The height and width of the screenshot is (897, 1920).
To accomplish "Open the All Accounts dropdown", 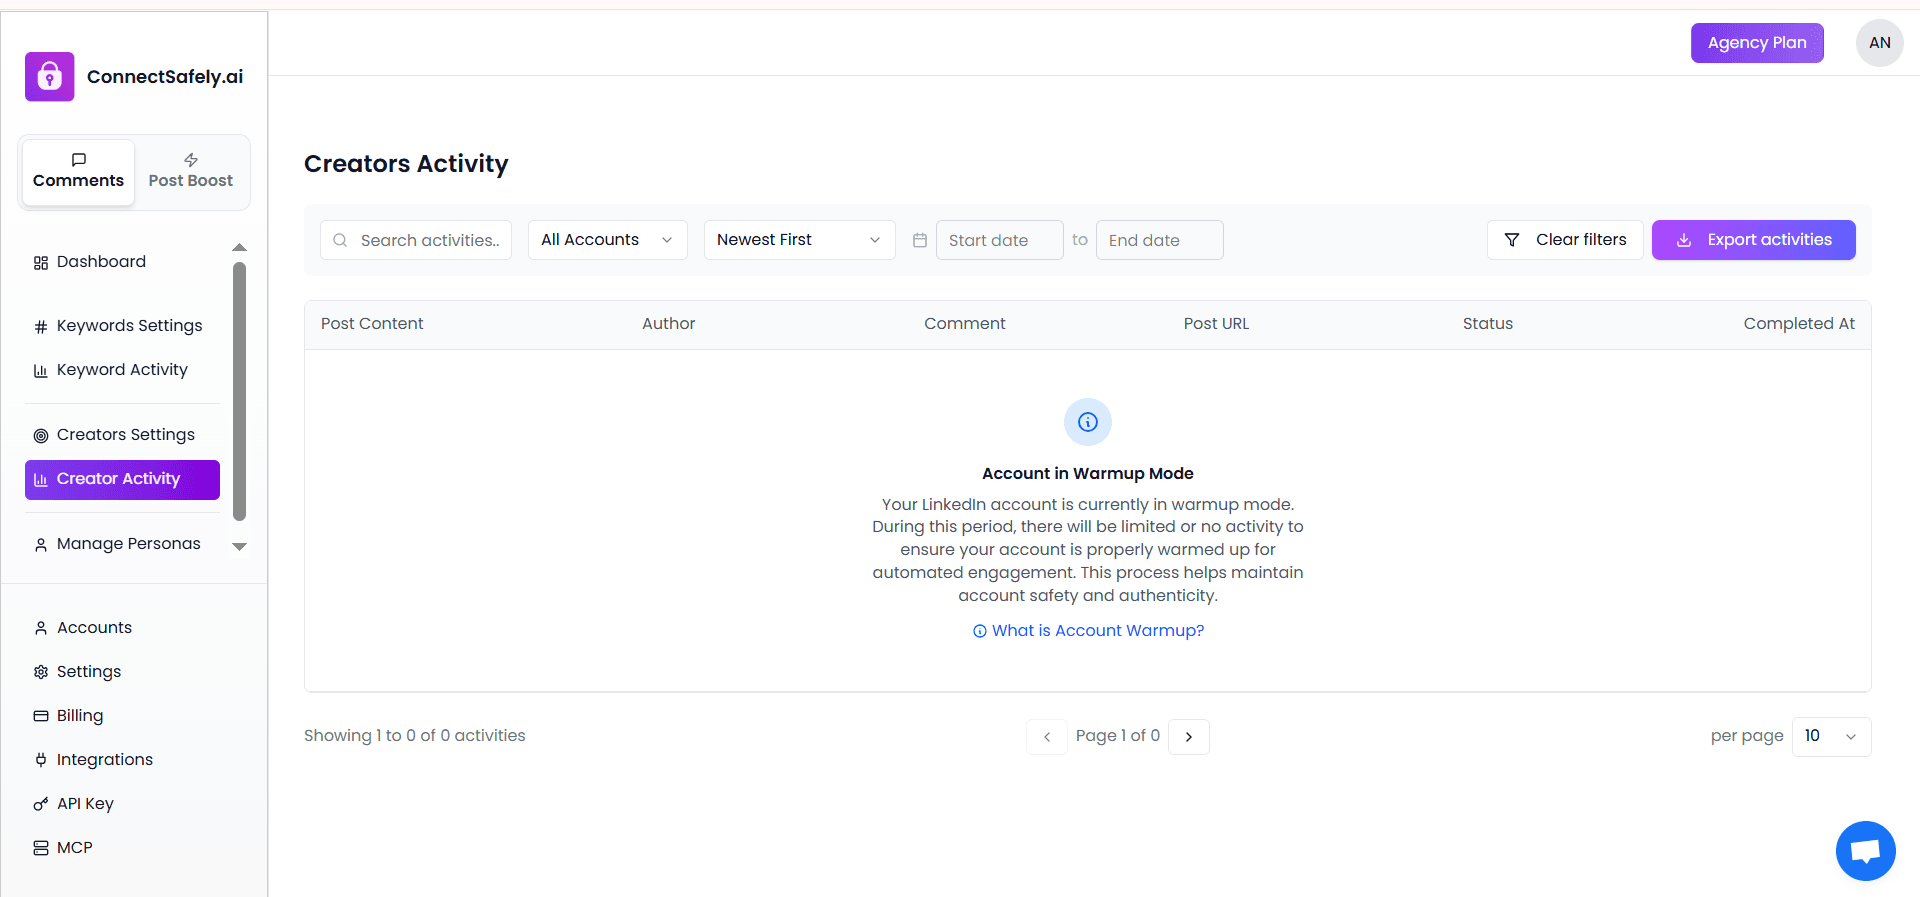I will click(608, 240).
